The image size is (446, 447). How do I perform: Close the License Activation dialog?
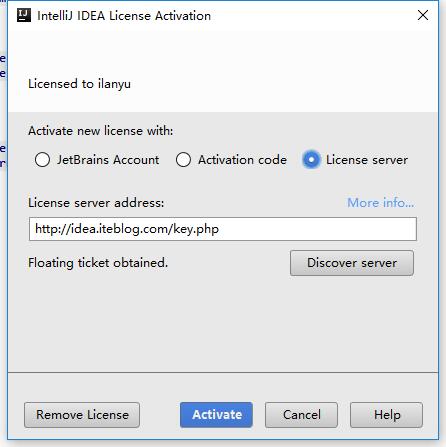coord(423,15)
